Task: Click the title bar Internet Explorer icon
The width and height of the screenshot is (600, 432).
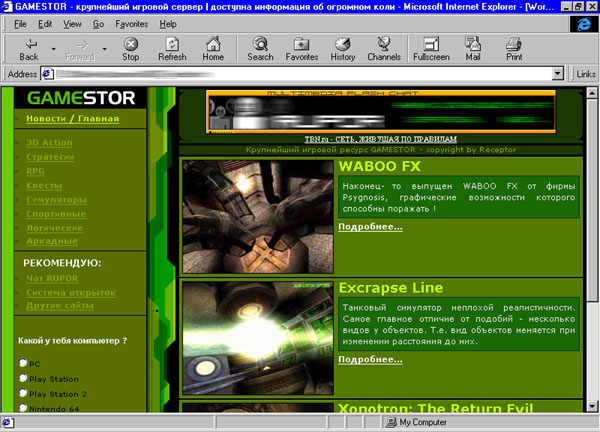Action: click(x=7, y=6)
